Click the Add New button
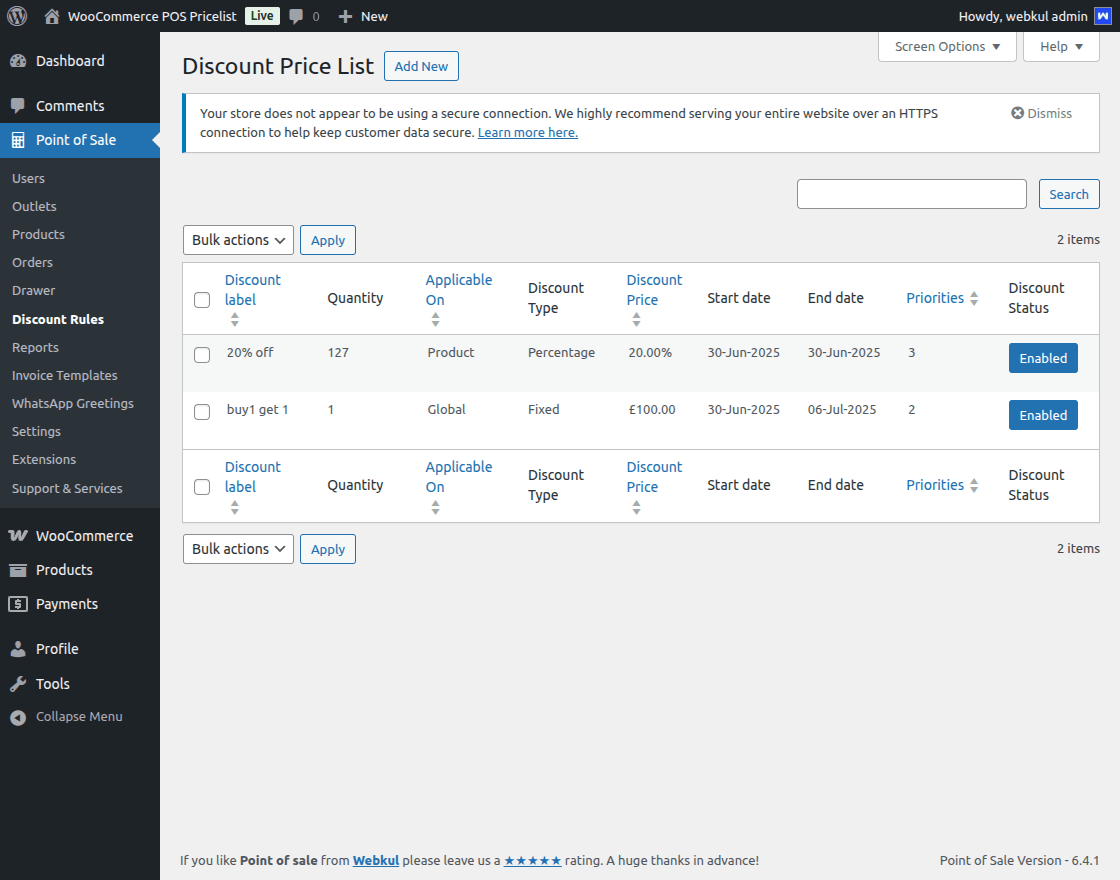This screenshot has height=880, width=1120. click(x=421, y=66)
